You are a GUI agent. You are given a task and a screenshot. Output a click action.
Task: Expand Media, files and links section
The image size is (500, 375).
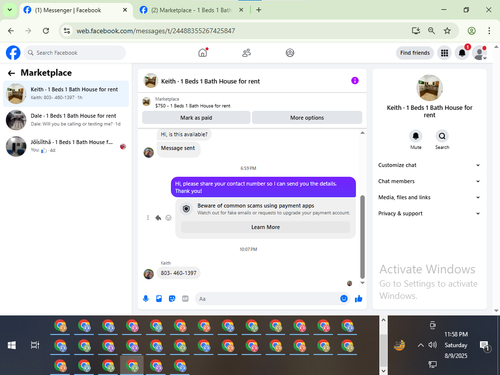pos(429,197)
